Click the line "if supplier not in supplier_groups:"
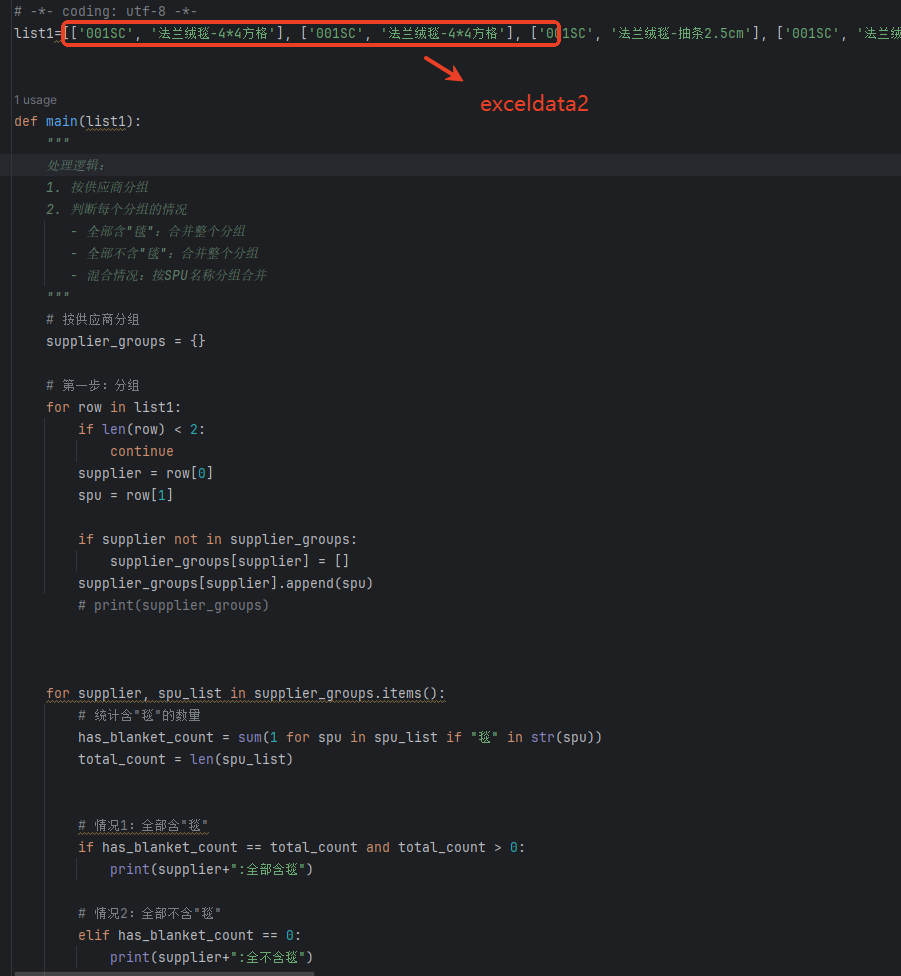The height and width of the screenshot is (976, 901). tap(217, 539)
